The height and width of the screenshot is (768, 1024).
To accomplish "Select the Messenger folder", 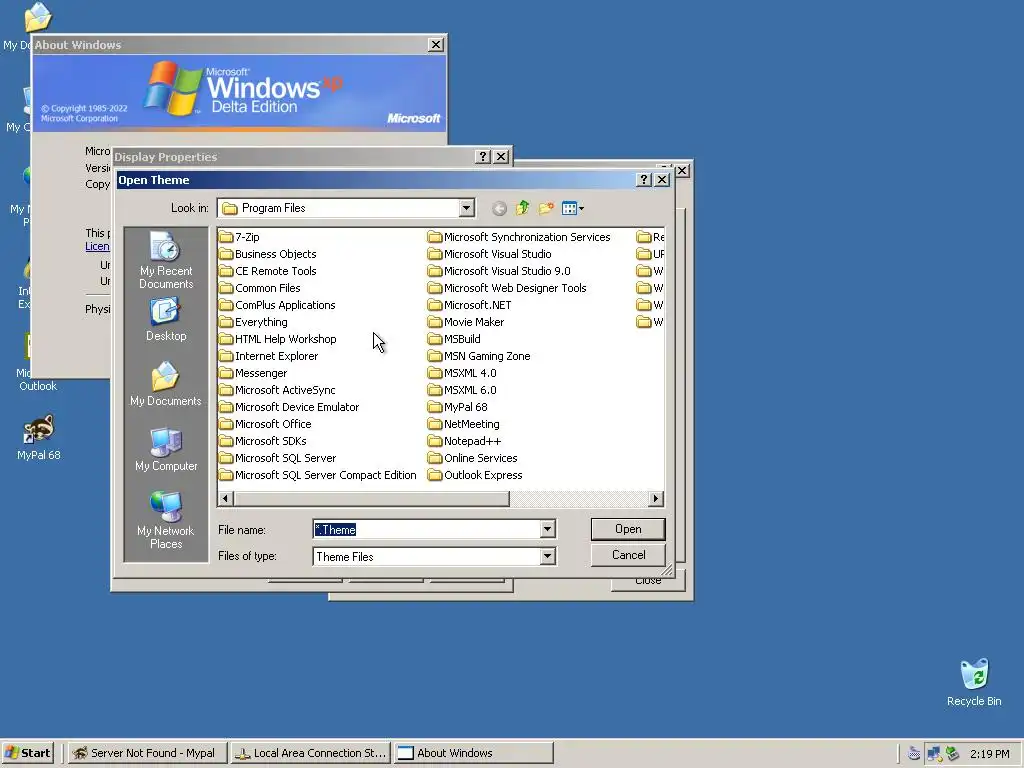I will (x=253, y=373).
